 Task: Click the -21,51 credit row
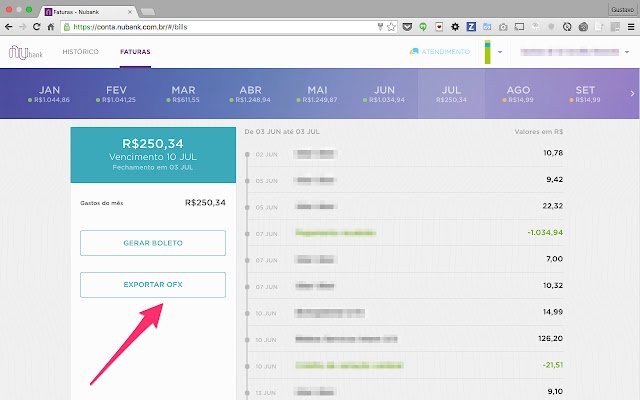(x=405, y=366)
